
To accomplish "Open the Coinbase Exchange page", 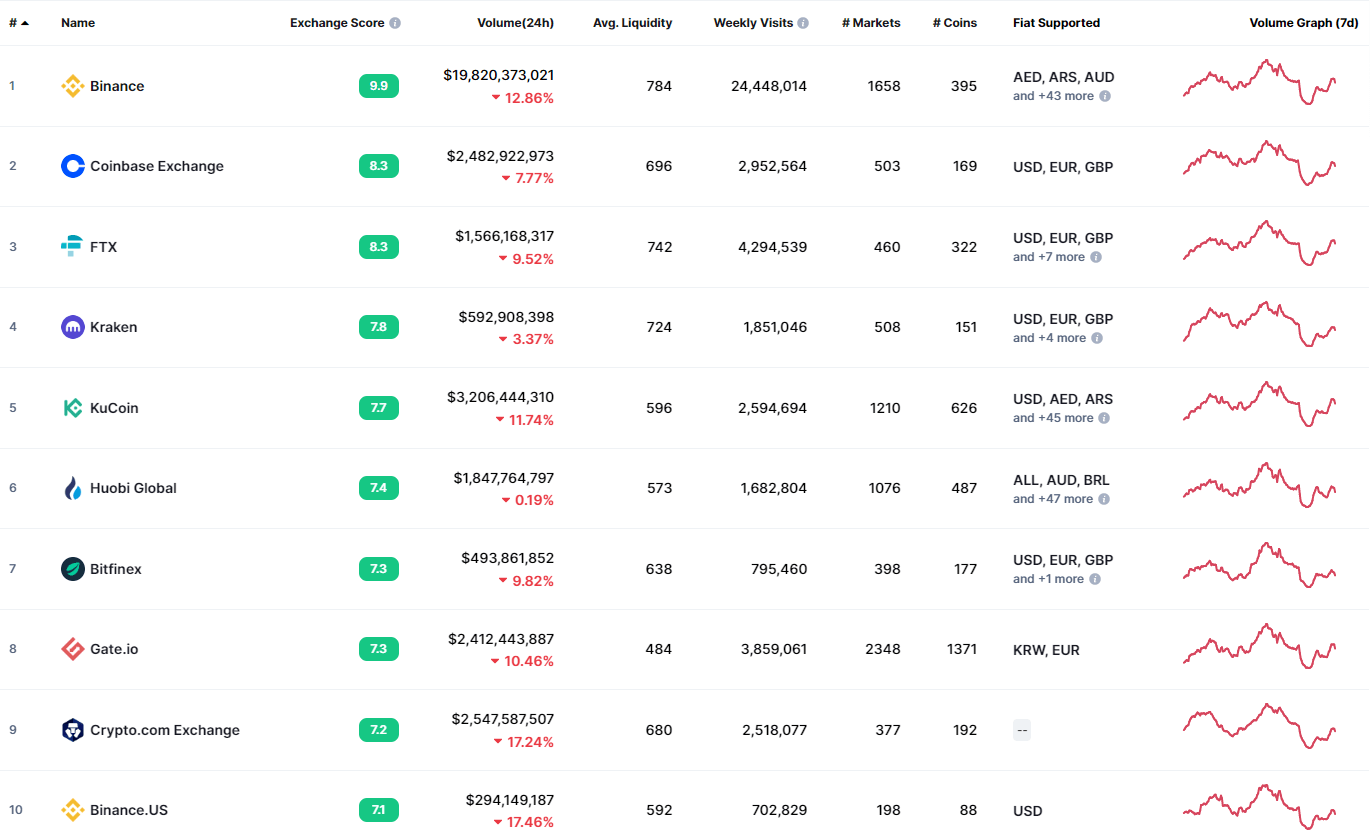I will click(157, 166).
